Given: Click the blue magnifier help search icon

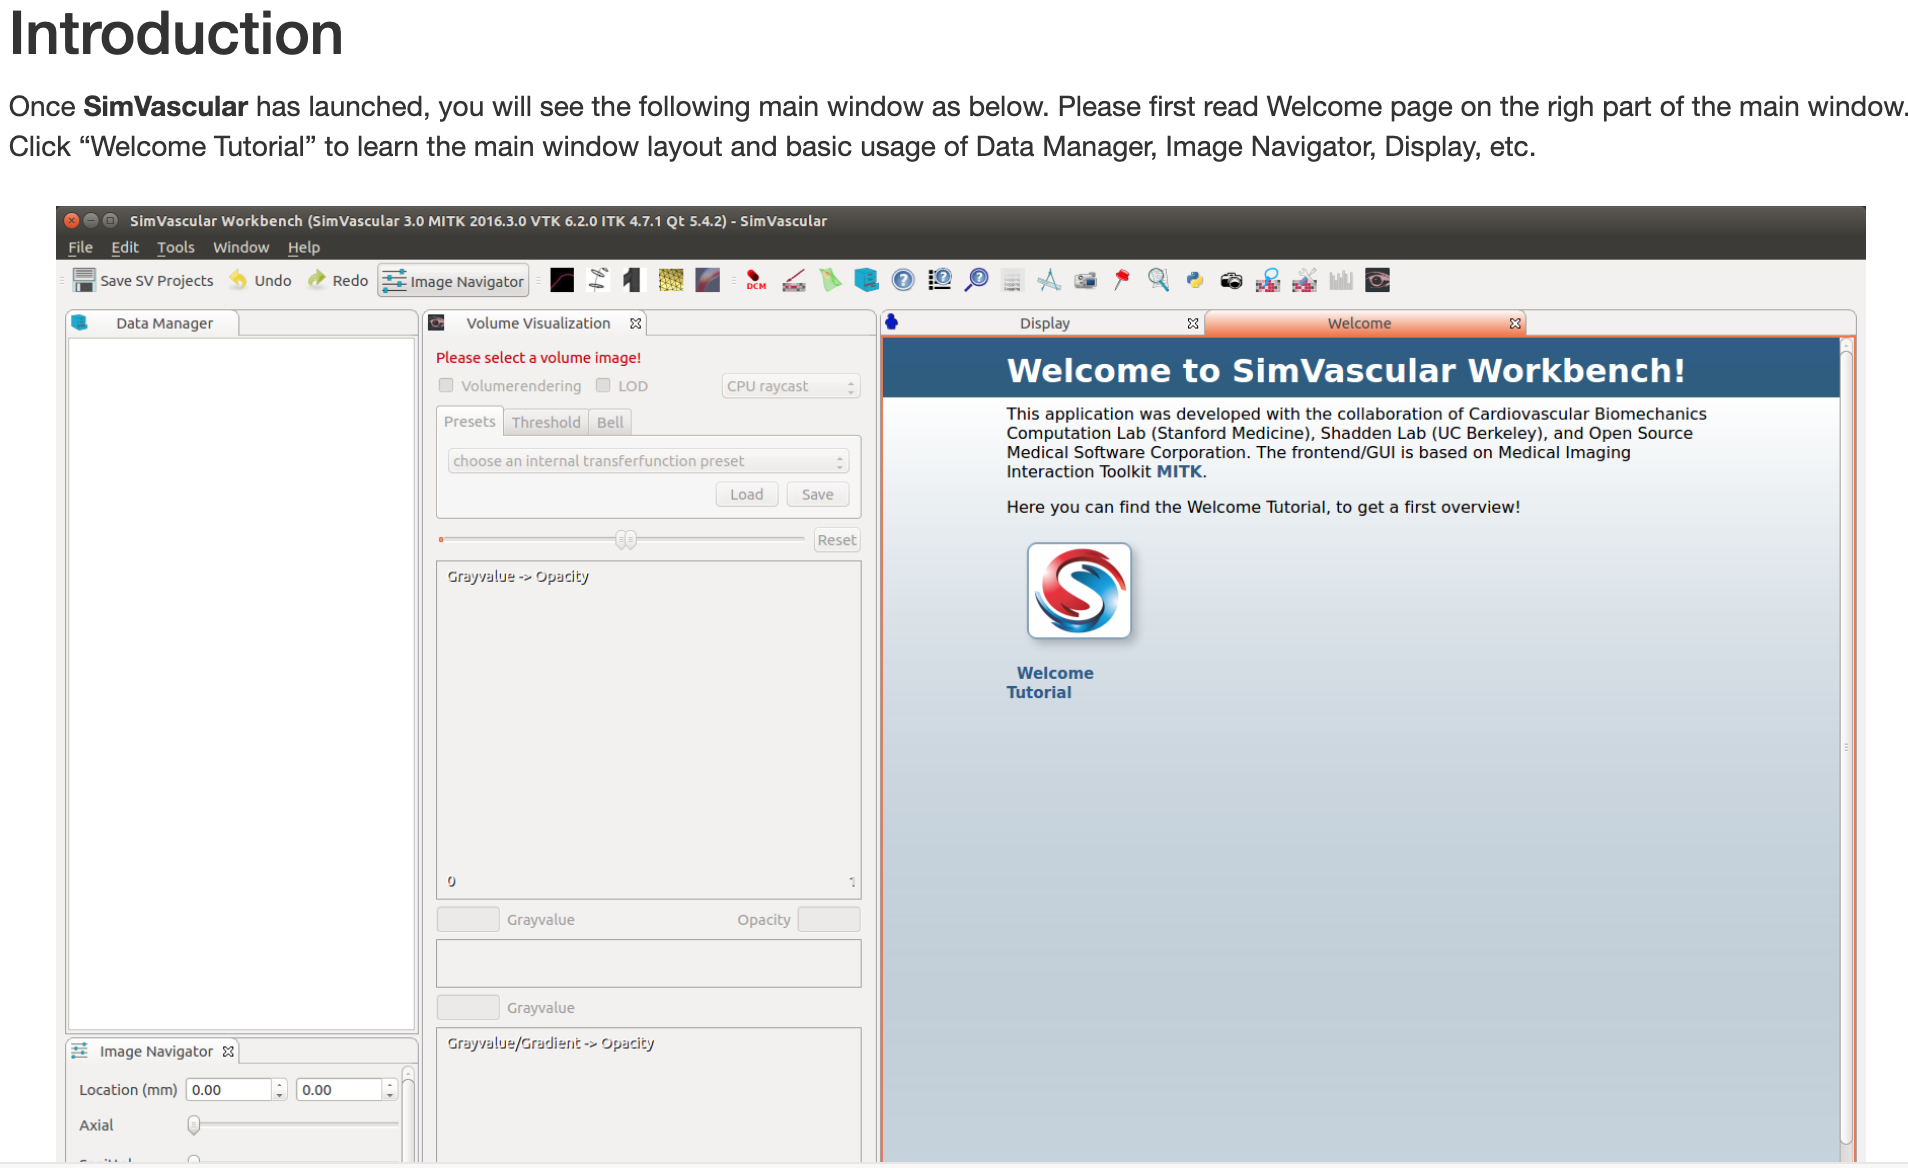Looking at the screenshot, I should click(x=977, y=280).
